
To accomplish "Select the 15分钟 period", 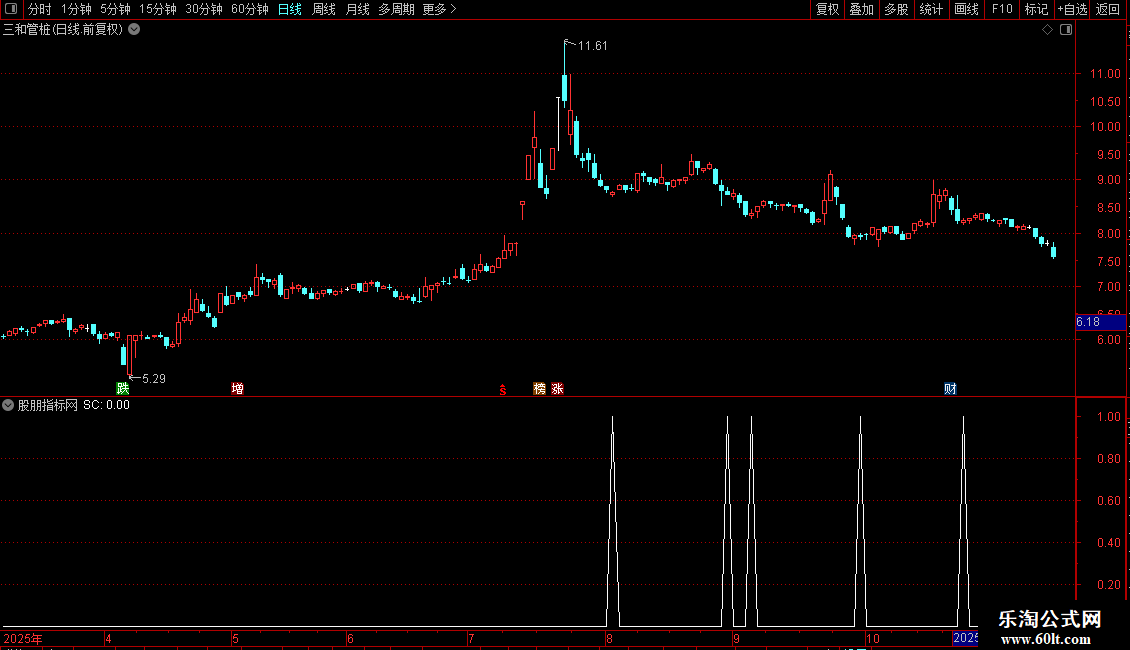I will [158, 9].
